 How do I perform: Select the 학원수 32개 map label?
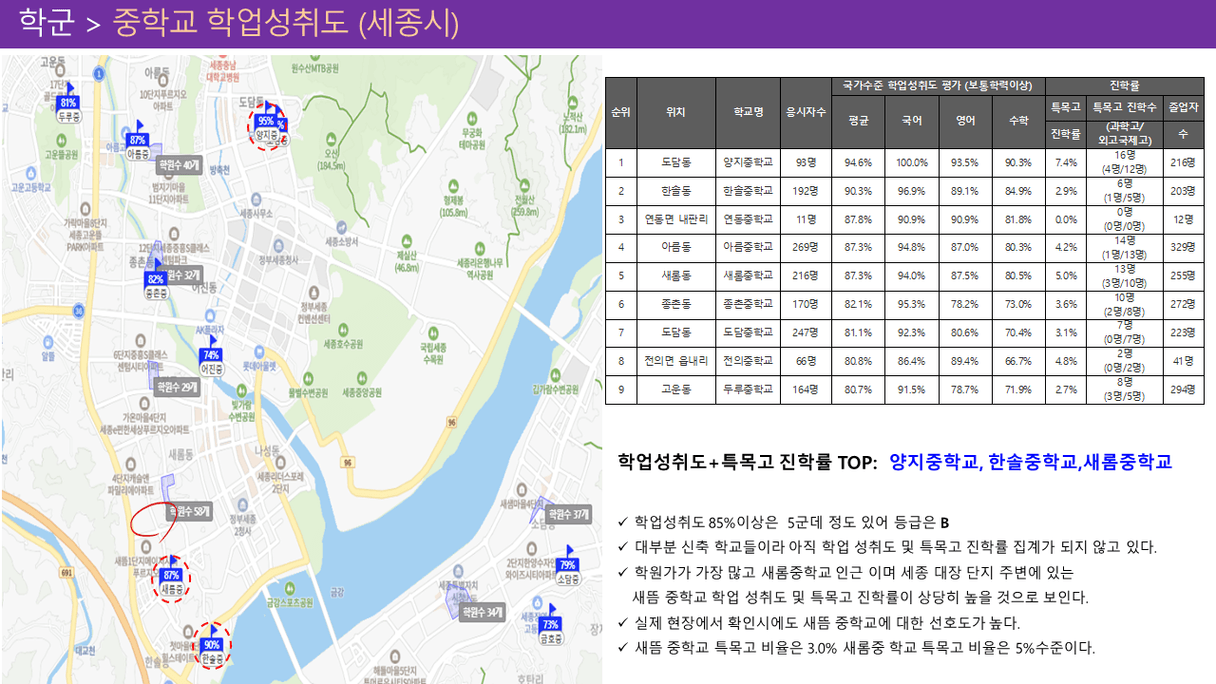180,274
